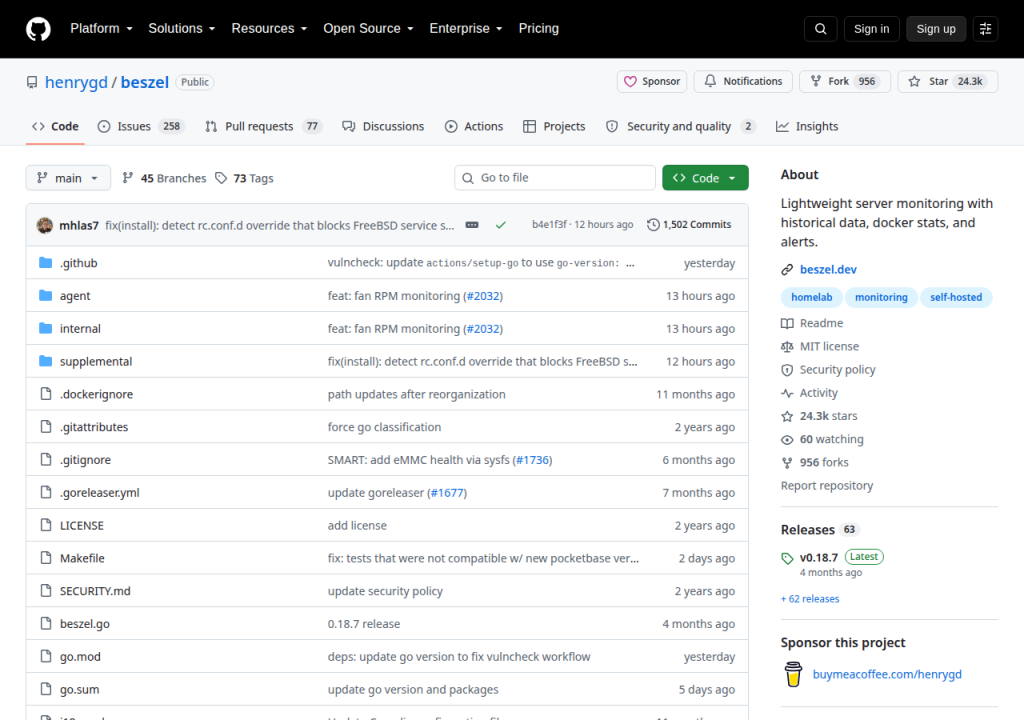Screen dimensions: 1024x720
Task: Open the + 62 releases link
Action: [810, 599]
